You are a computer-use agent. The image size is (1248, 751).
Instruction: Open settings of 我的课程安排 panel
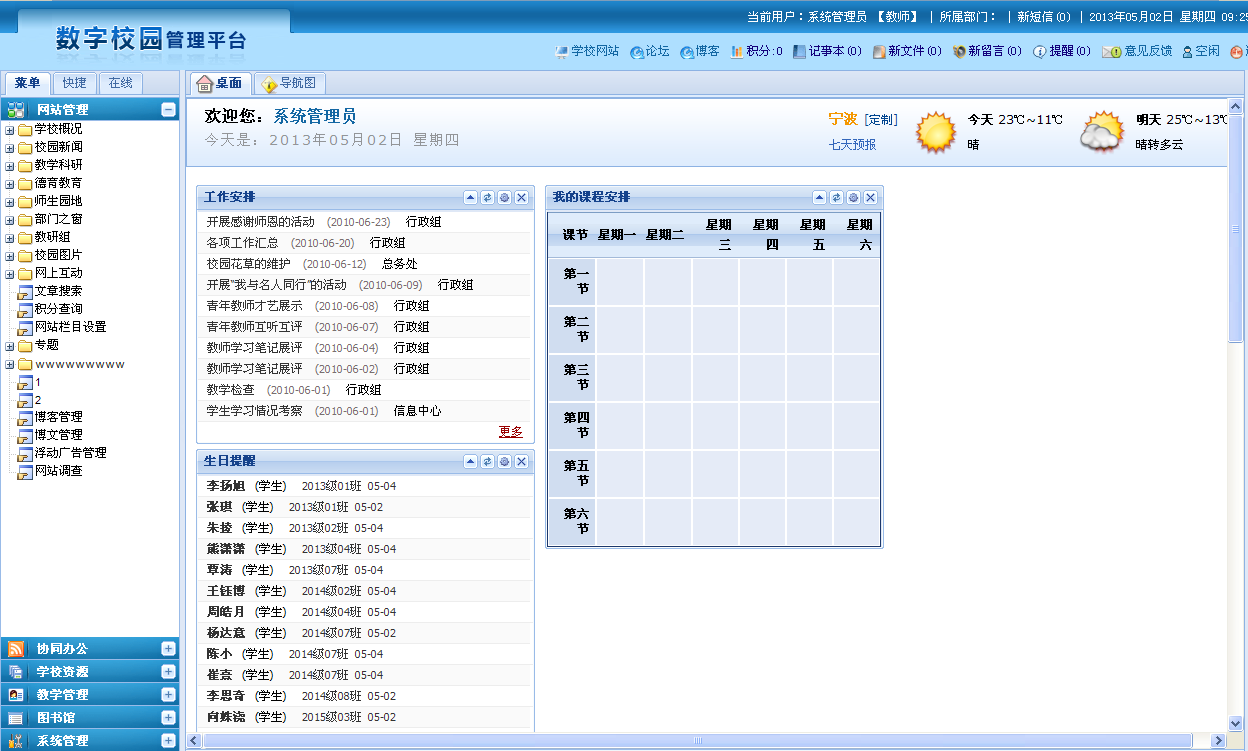point(854,197)
